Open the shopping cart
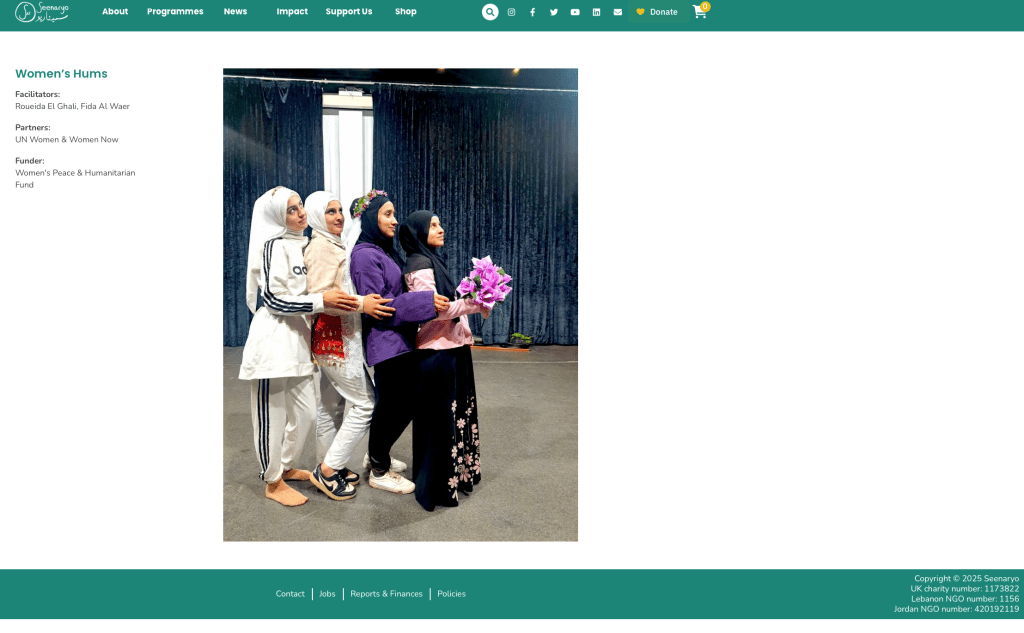Screen dimensions: 1024x633 click(699, 12)
